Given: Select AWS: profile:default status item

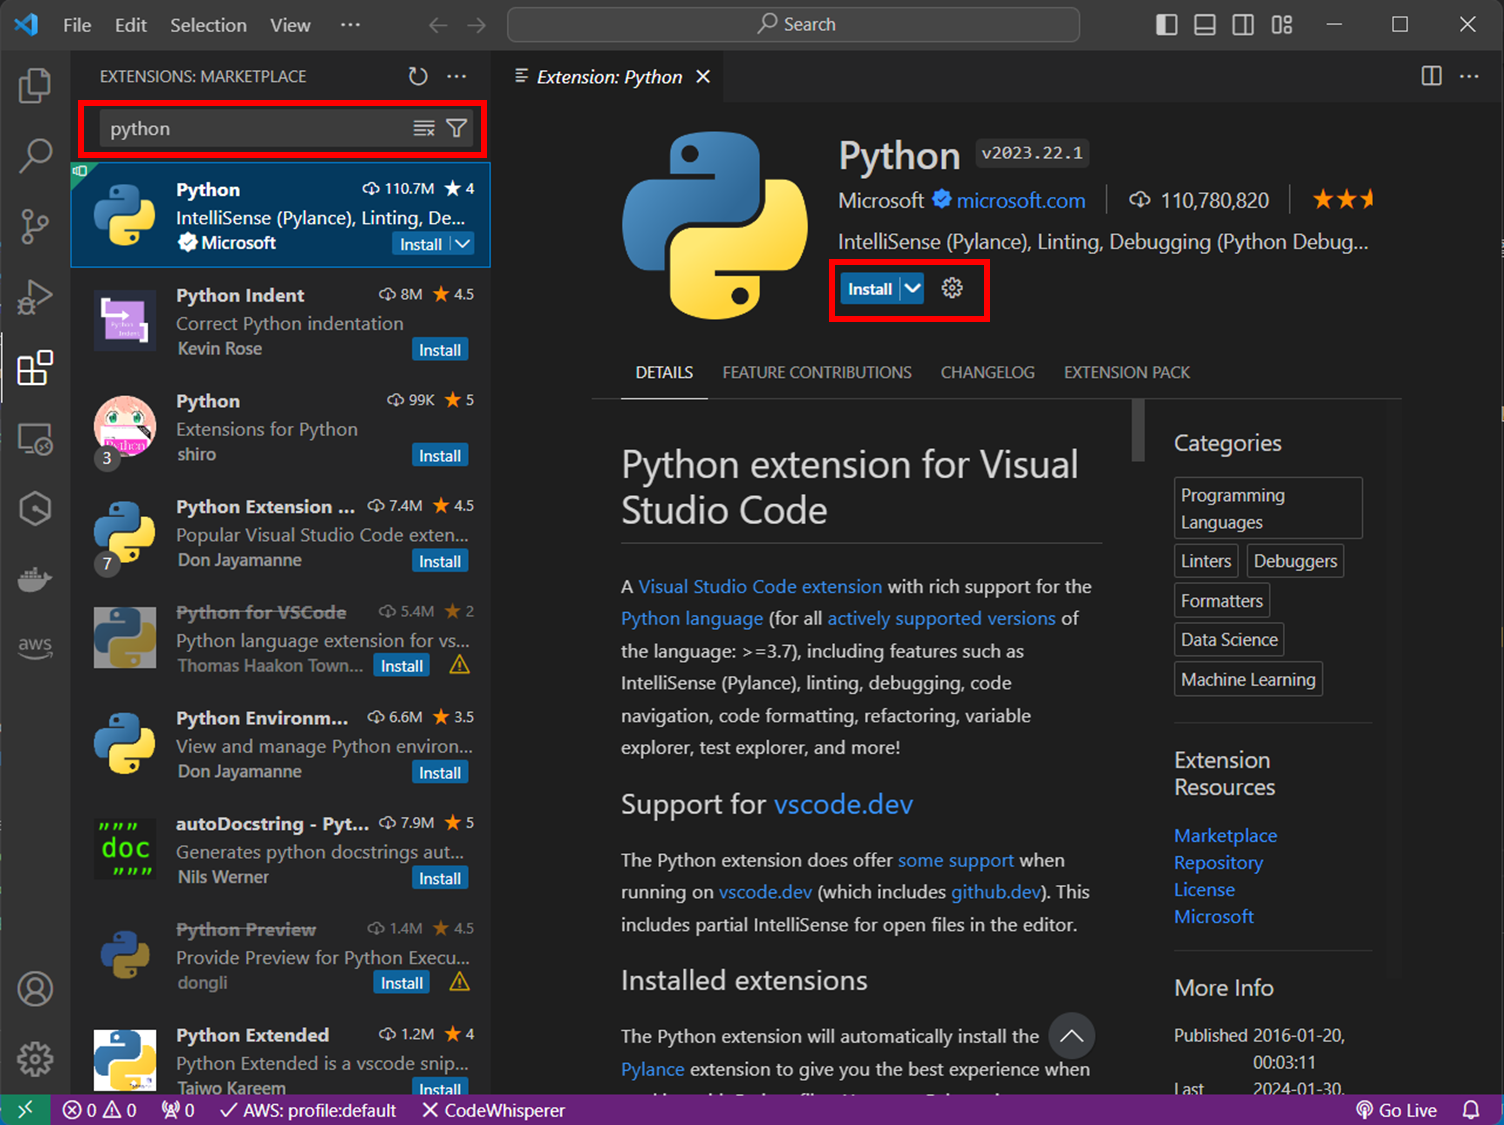Looking at the screenshot, I should click(308, 1110).
